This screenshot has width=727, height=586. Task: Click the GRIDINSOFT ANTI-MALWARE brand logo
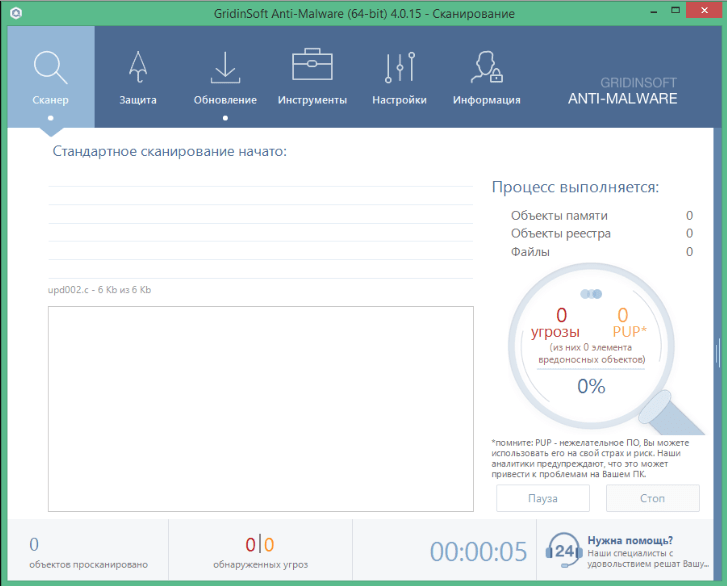(x=622, y=91)
